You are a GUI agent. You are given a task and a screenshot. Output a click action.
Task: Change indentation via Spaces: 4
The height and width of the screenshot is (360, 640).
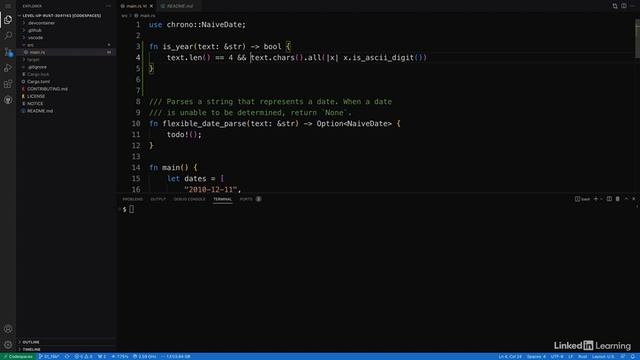[536, 357]
